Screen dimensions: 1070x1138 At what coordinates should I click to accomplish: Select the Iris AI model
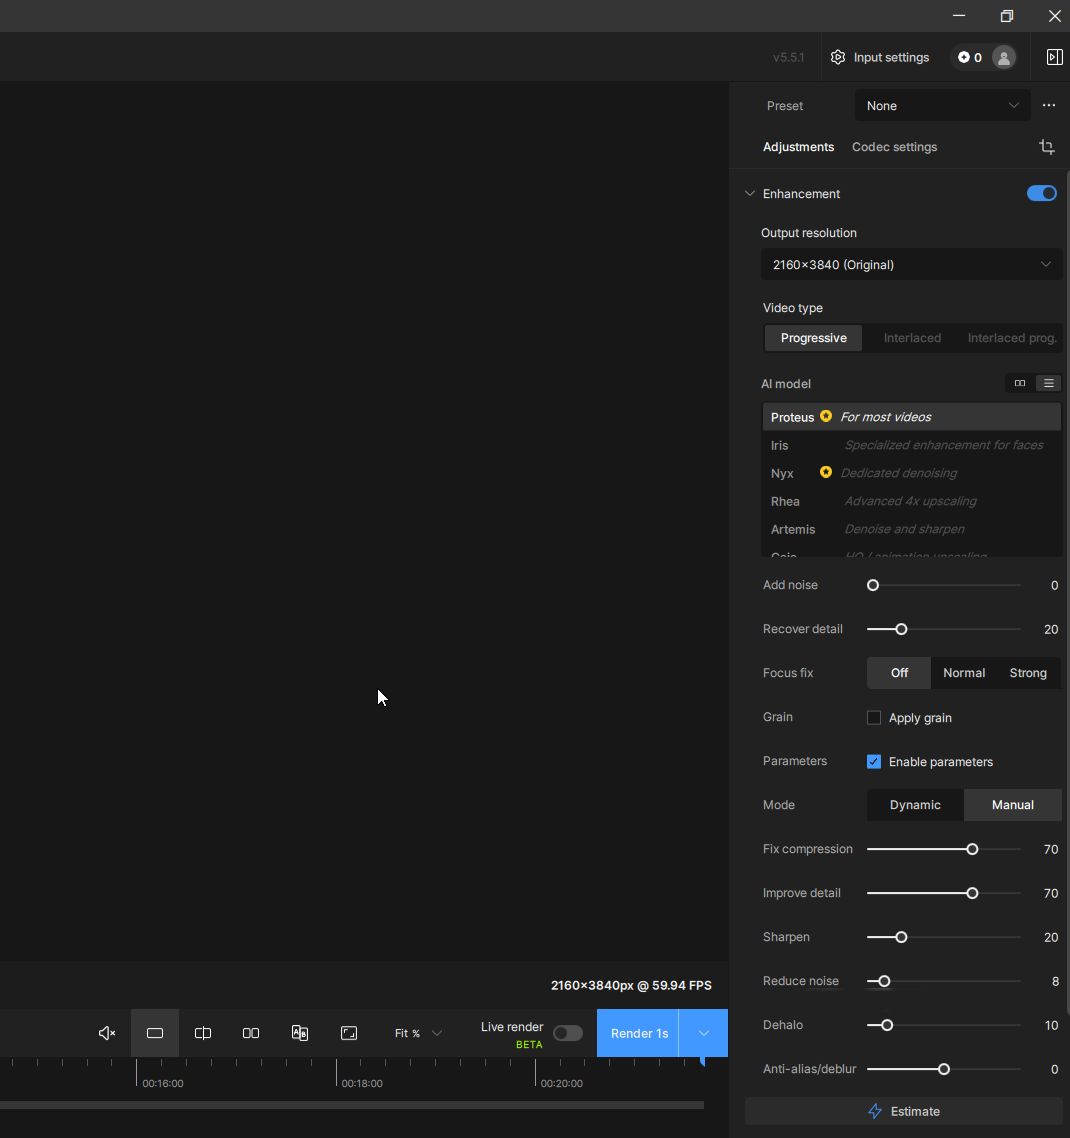(912, 445)
